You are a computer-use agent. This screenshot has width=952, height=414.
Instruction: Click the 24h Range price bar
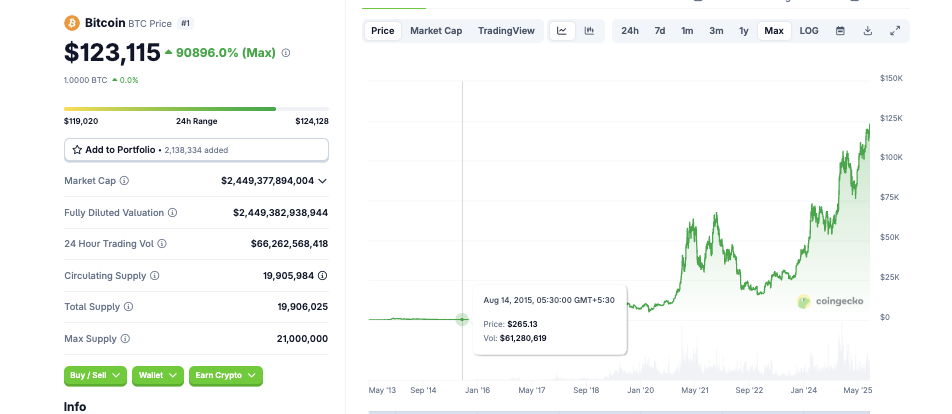click(x=196, y=109)
